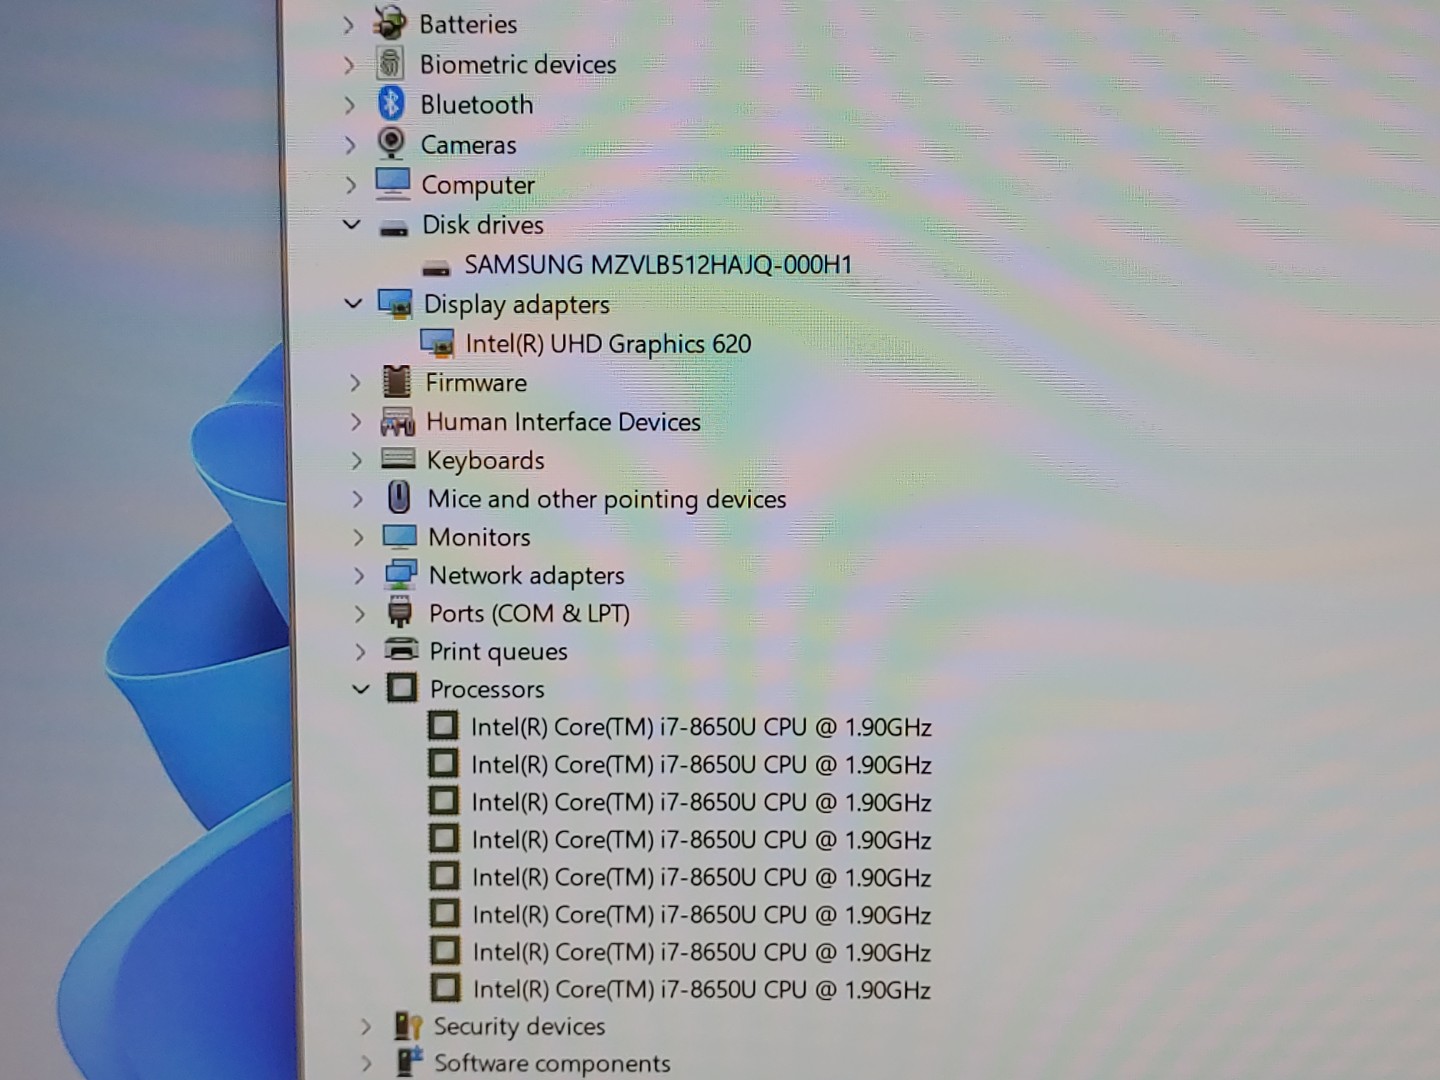Screen dimensions: 1440x1080
Task: Click the Monitors category icon
Action: click(x=399, y=536)
